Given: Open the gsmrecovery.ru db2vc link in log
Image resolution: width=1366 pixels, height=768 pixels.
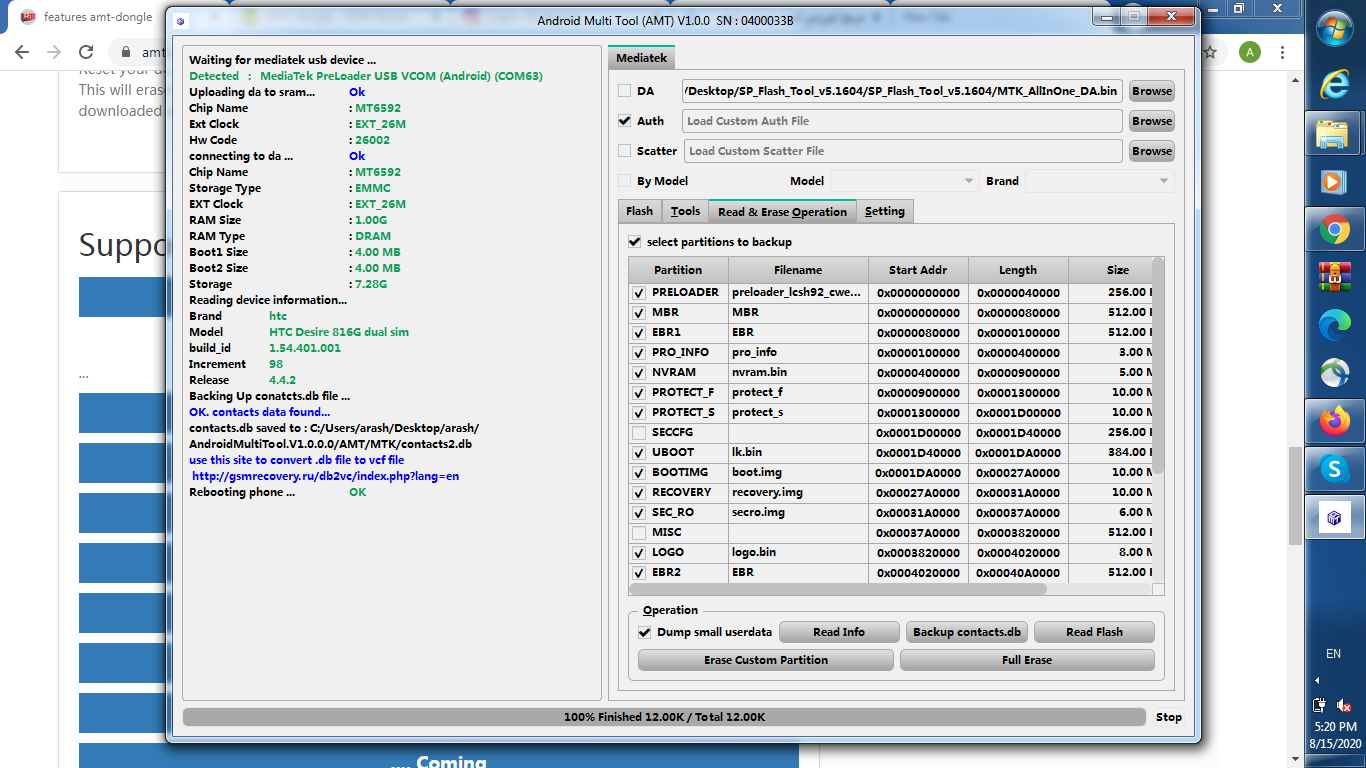Looking at the screenshot, I should tap(326, 476).
